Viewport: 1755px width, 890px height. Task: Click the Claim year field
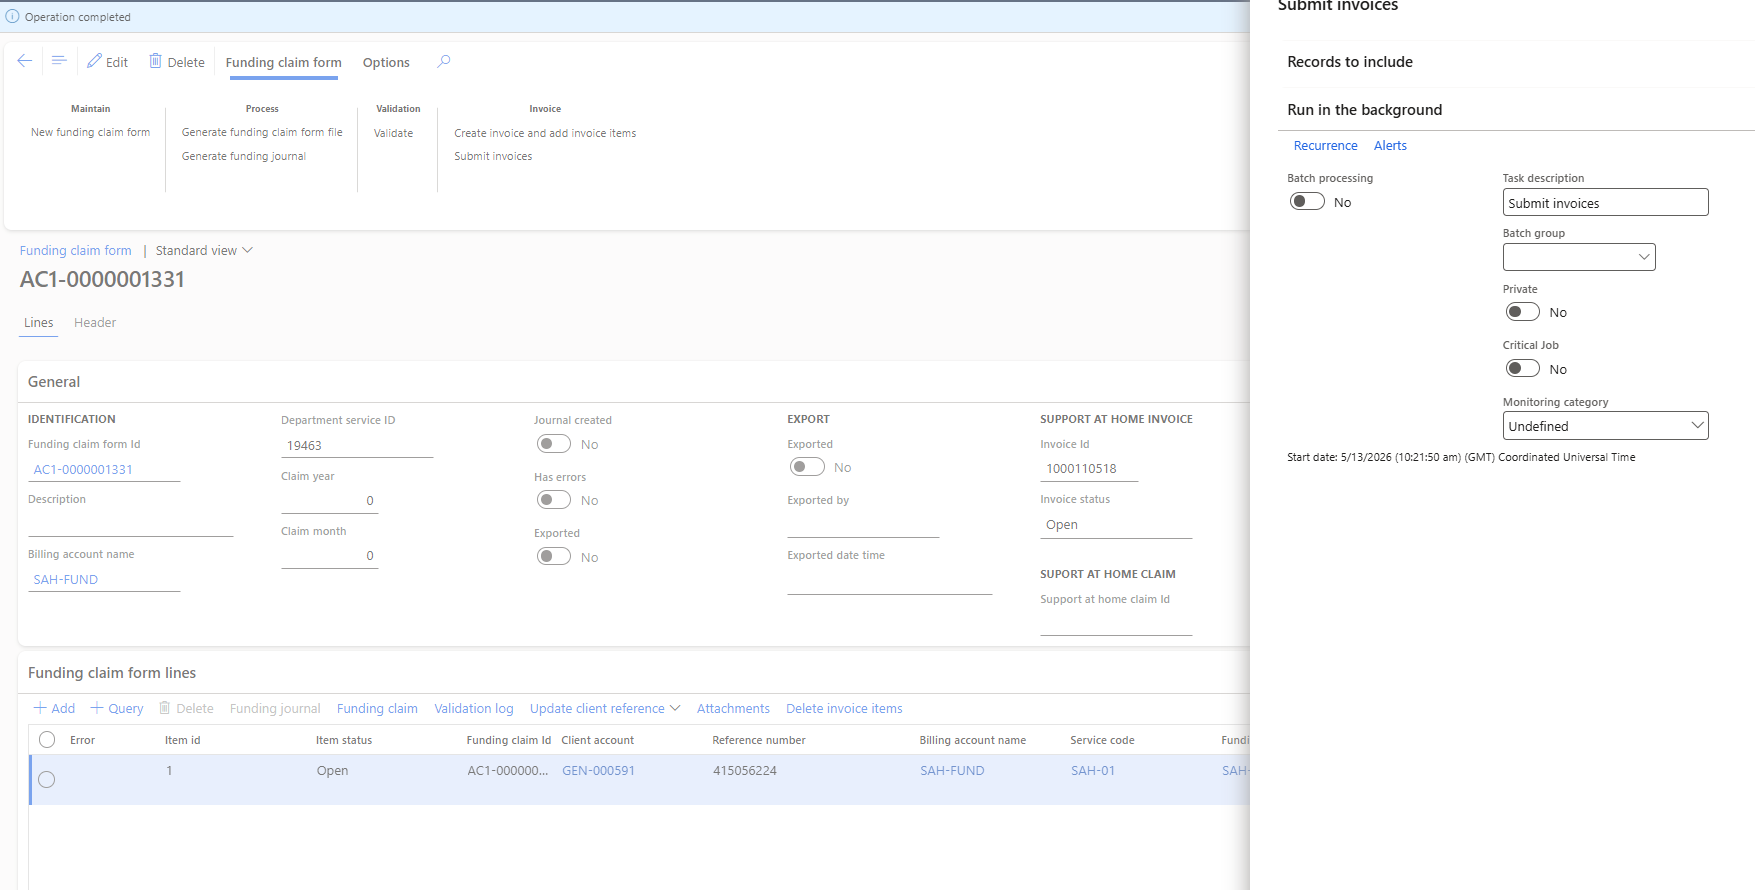[x=329, y=500]
